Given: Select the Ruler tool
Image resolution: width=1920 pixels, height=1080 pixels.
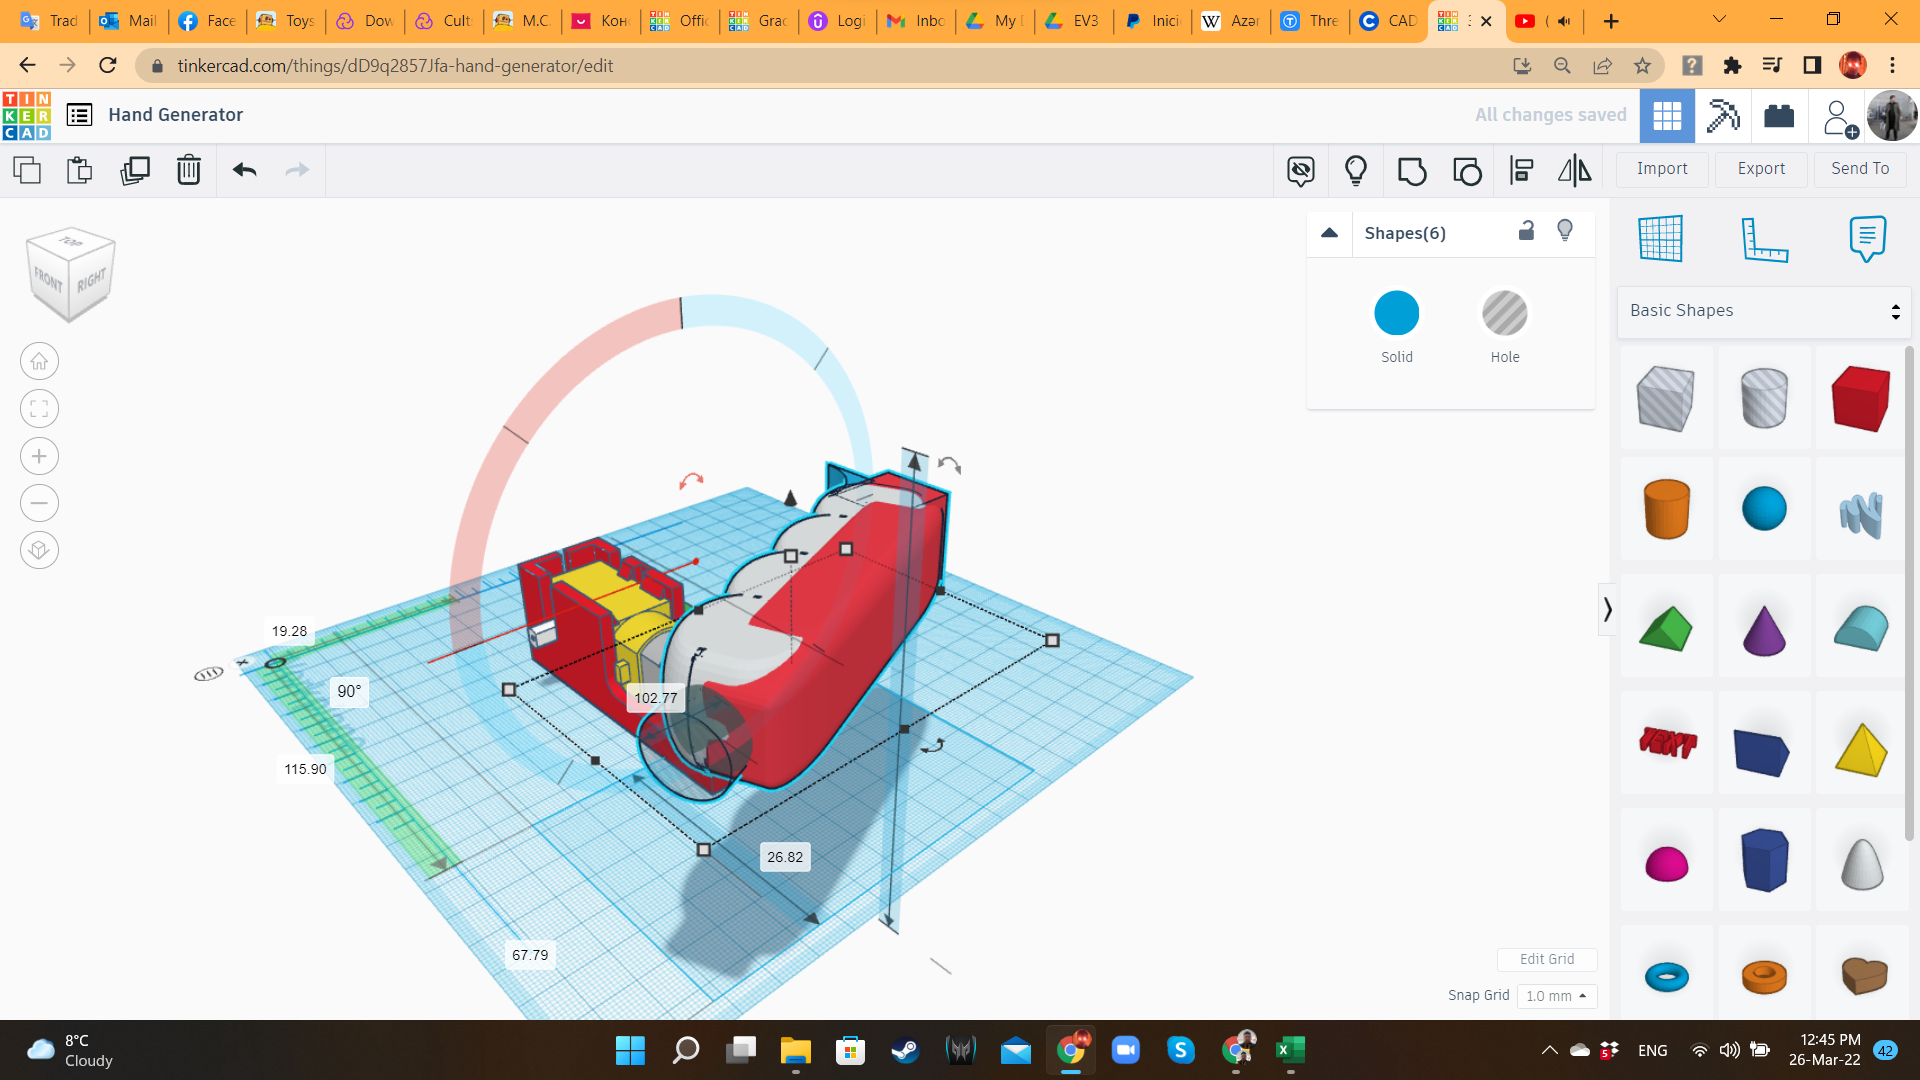Looking at the screenshot, I should tap(1765, 239).
